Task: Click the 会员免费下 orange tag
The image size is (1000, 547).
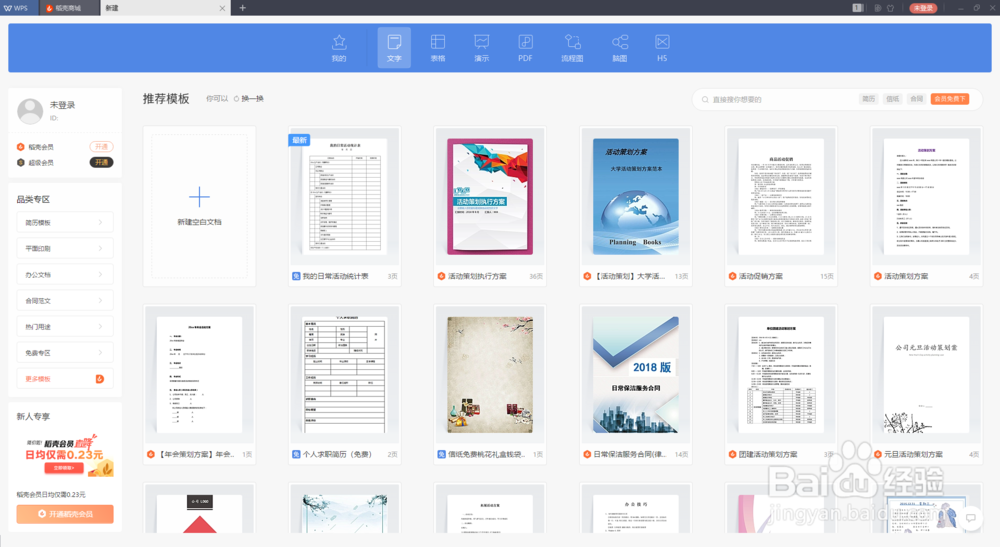Action: [950, 99]
